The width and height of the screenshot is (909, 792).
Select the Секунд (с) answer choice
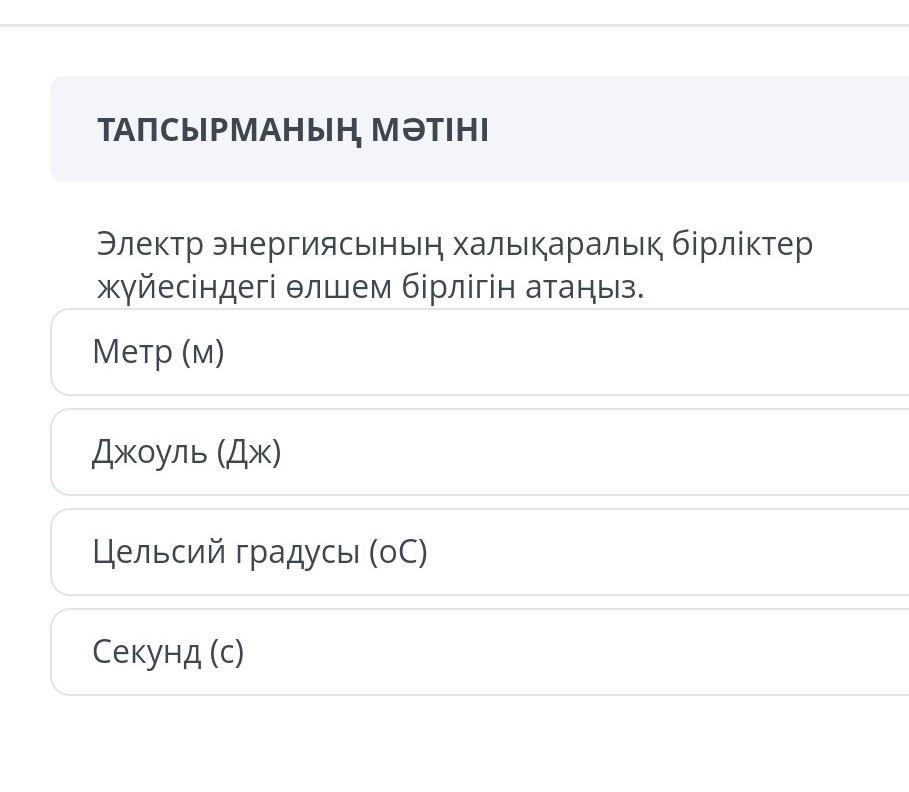[480, 652]
